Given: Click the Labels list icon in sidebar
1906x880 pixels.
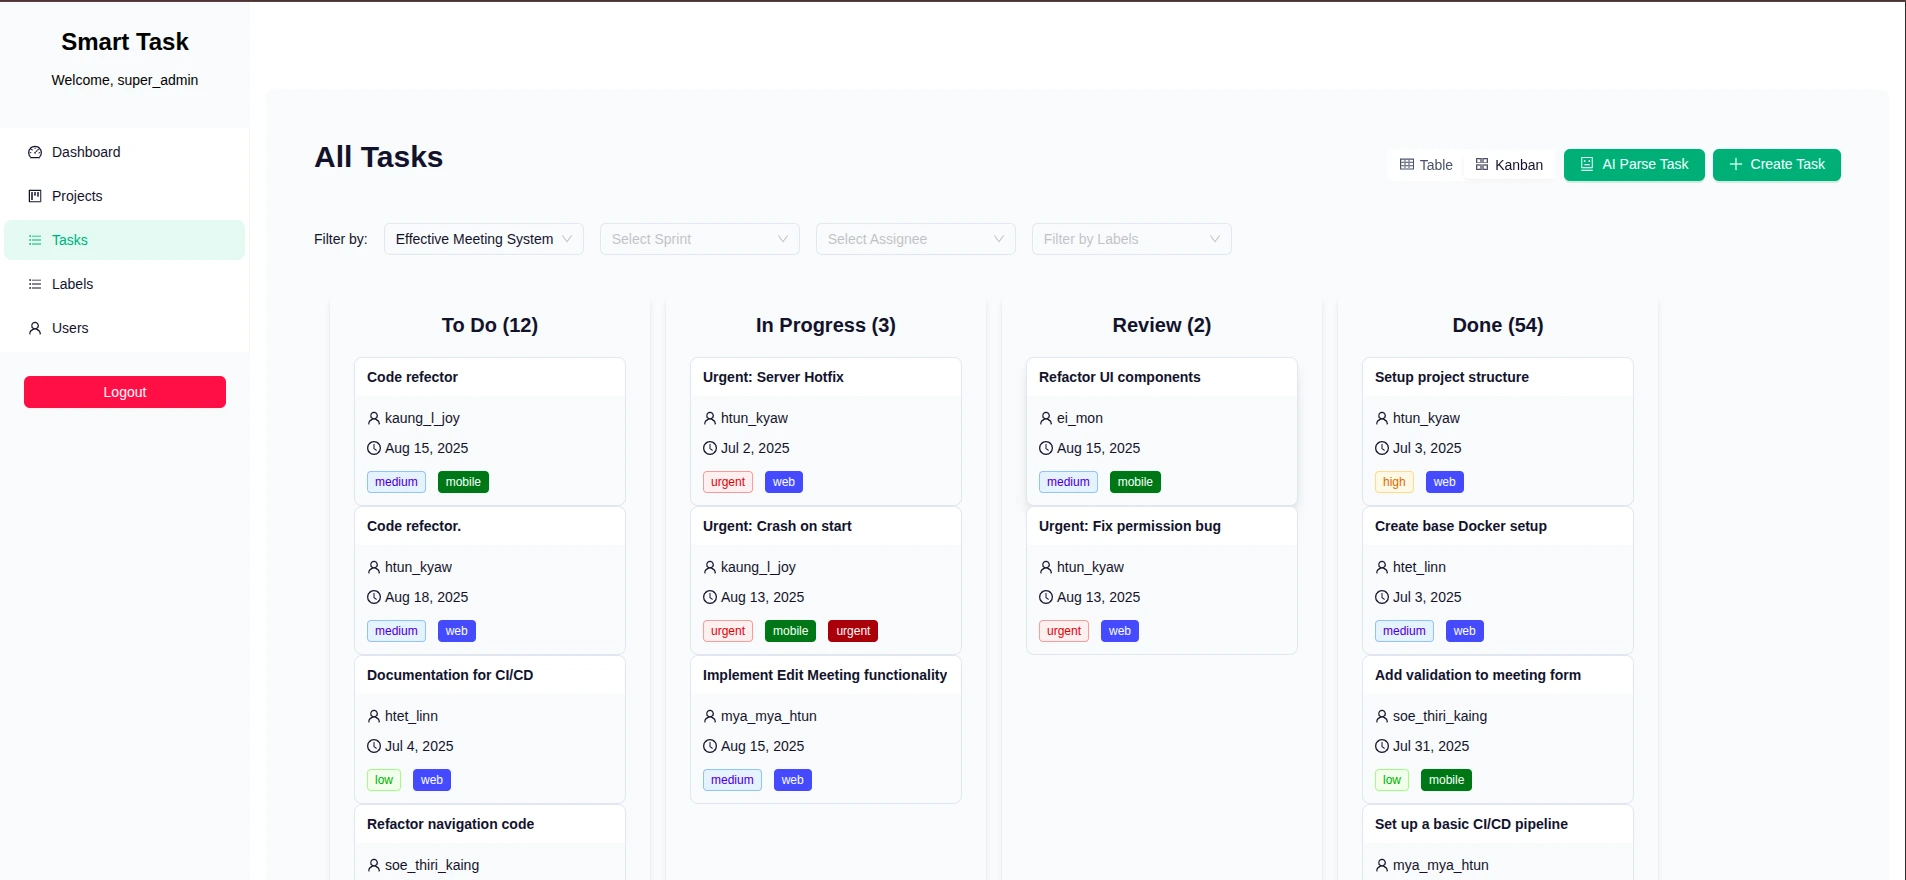Looking at the screenshot, I should [35, 284].
